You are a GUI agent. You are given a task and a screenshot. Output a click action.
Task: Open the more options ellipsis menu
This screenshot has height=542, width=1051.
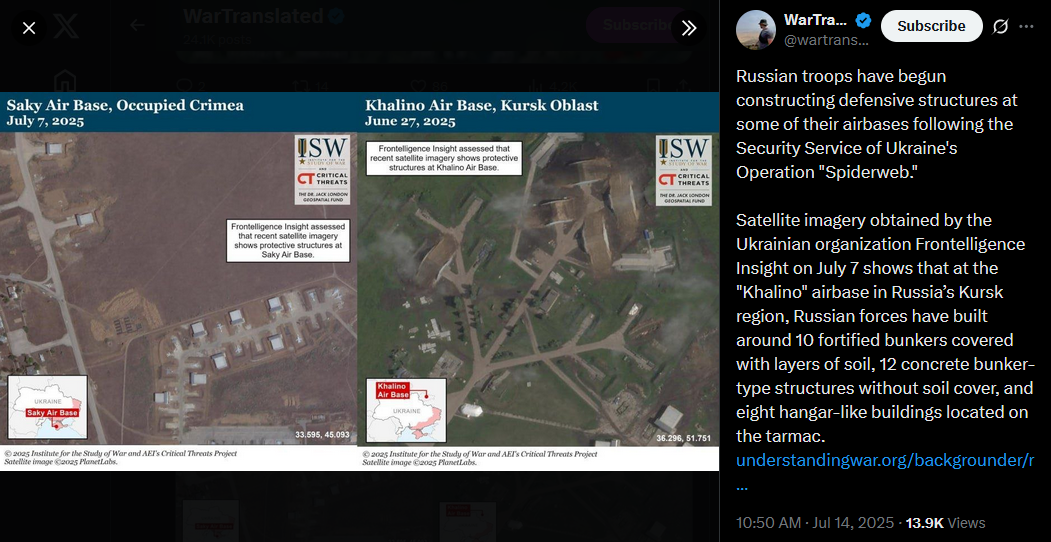click(1026, 26)
